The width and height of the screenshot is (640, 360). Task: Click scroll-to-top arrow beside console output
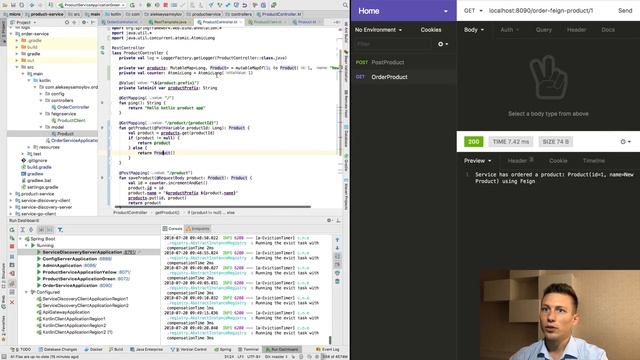(x=337, y=240)
